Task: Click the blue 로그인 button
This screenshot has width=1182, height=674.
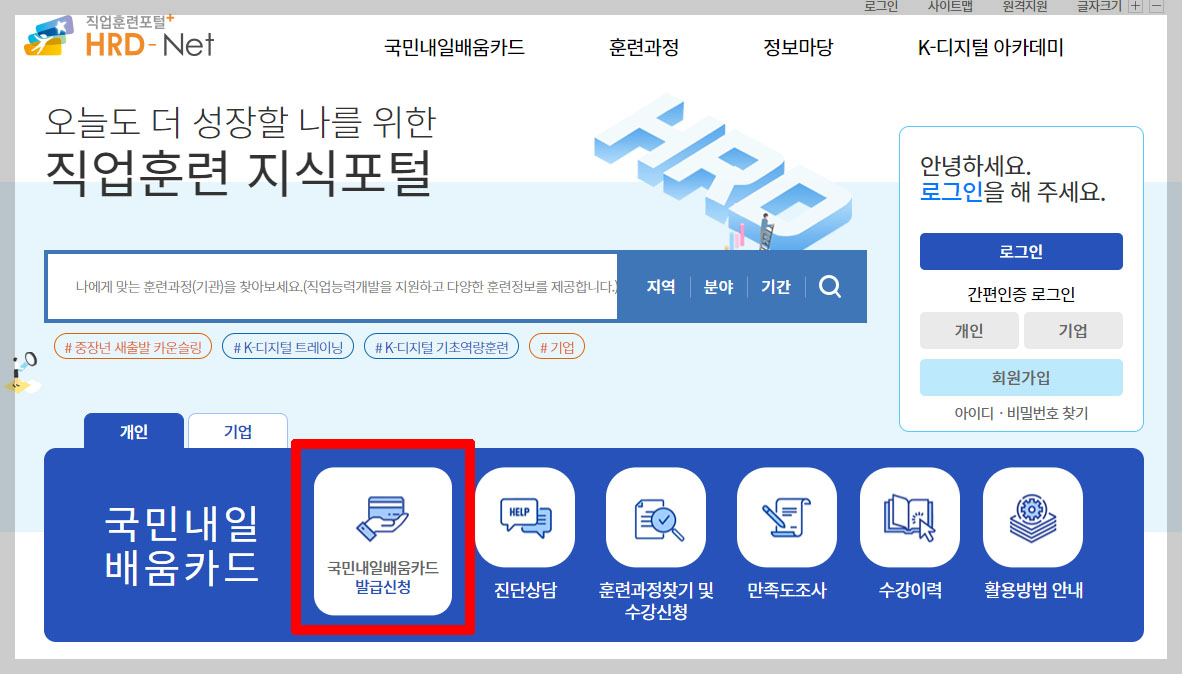Action: (x=1021, y=252)
